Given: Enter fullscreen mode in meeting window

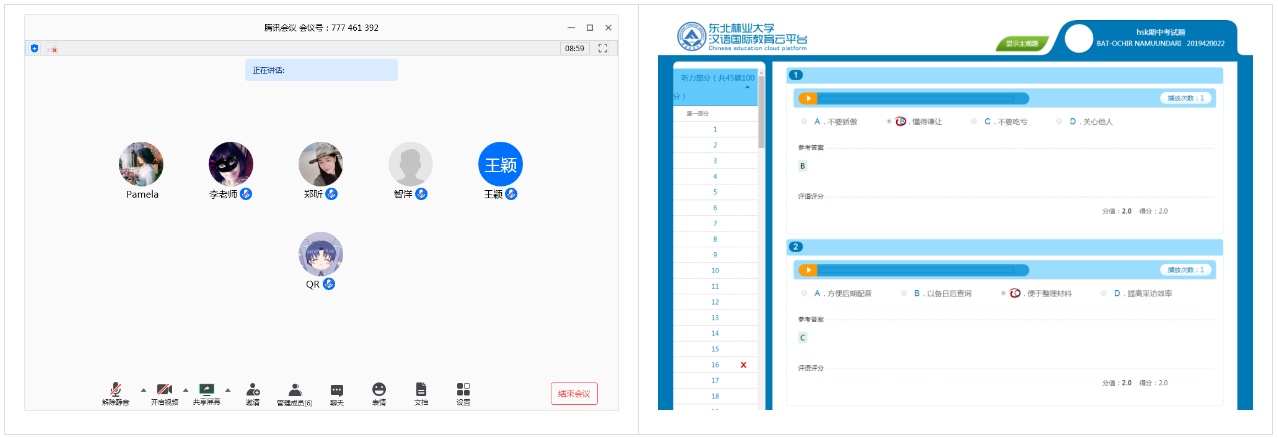Looking at the screenshot, I should pos(602,48).
